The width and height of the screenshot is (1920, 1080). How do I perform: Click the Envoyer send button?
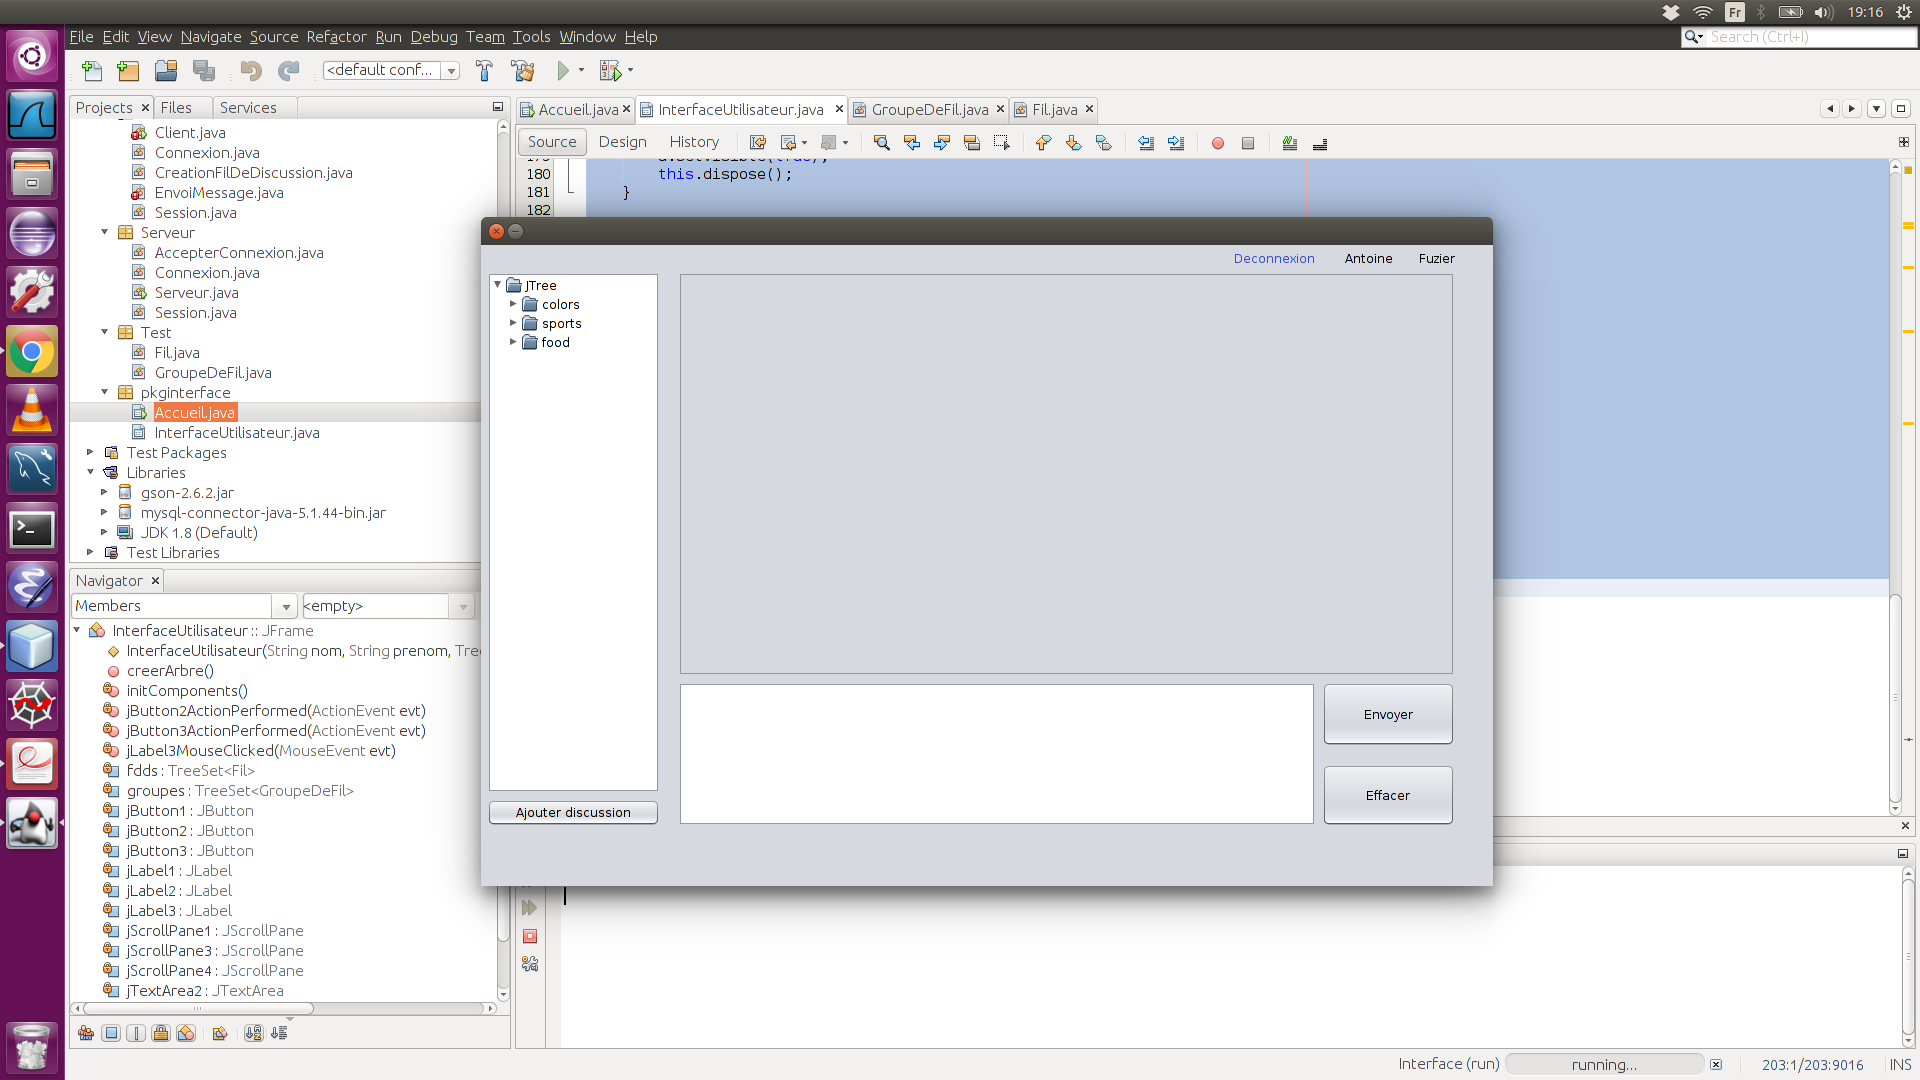click(x=1389, y=713)
